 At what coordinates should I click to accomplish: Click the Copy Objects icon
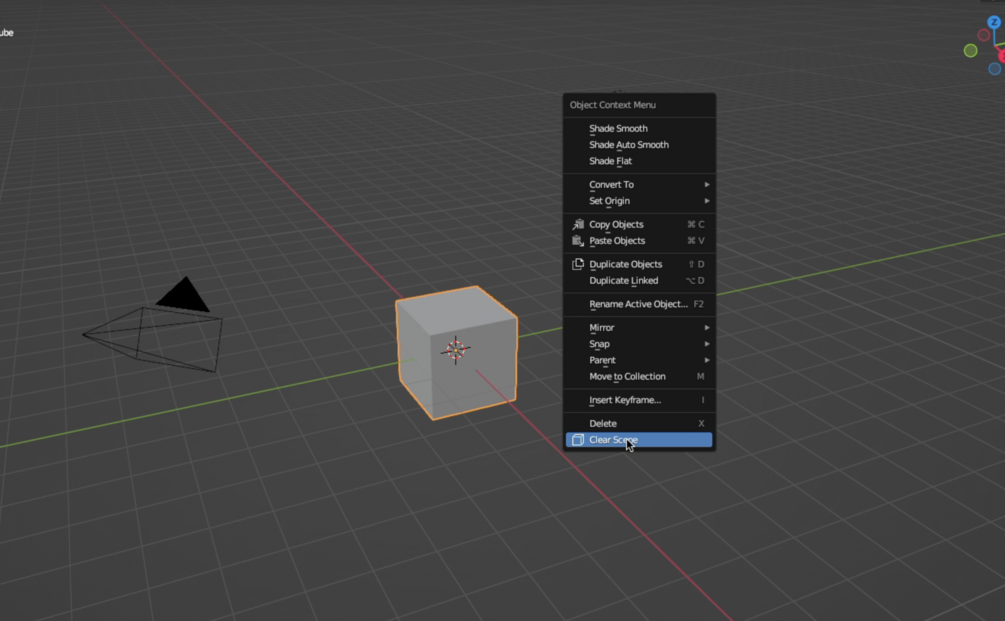coord(577,224)
